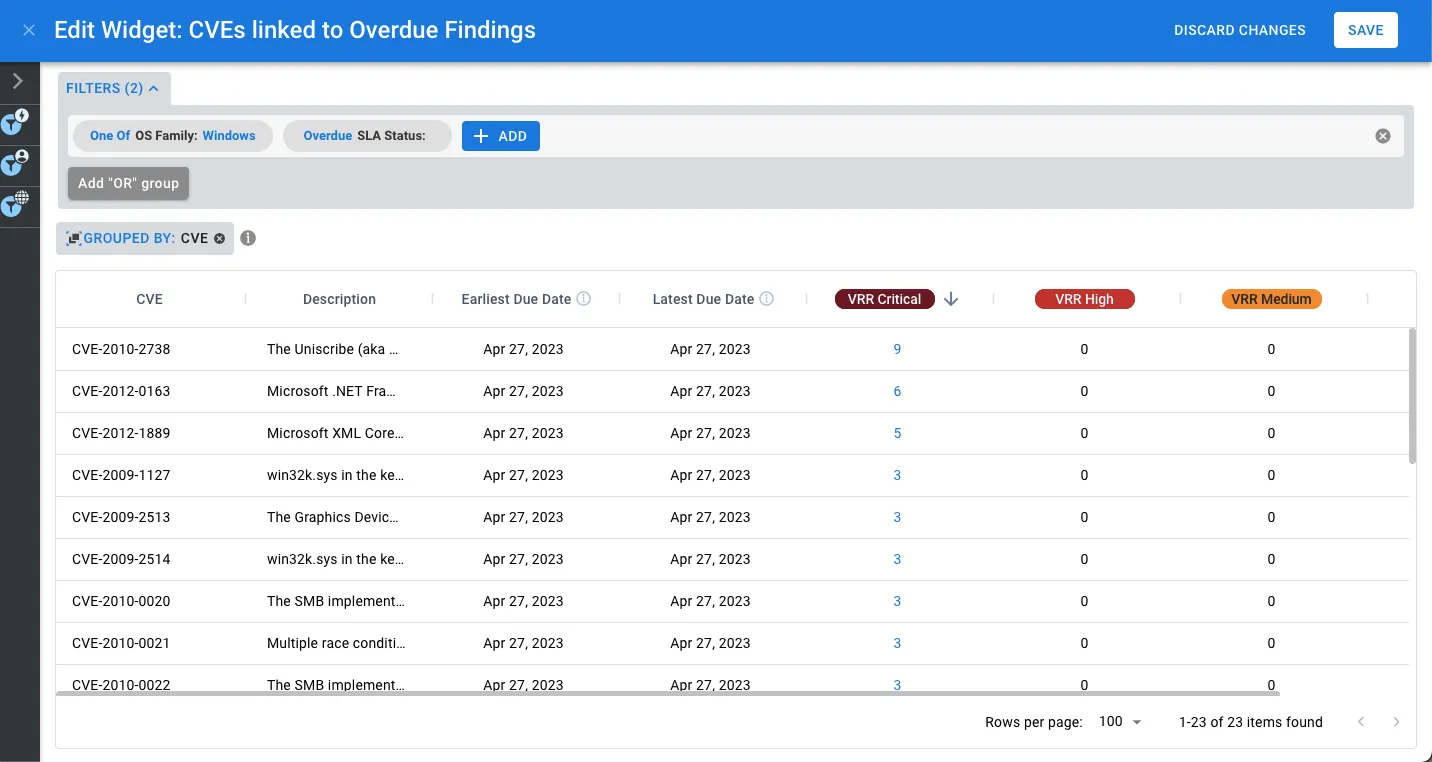Click description "Multiple race conditi…"
Viewport: 1432px width, 762px height.
tap(336, 643)
